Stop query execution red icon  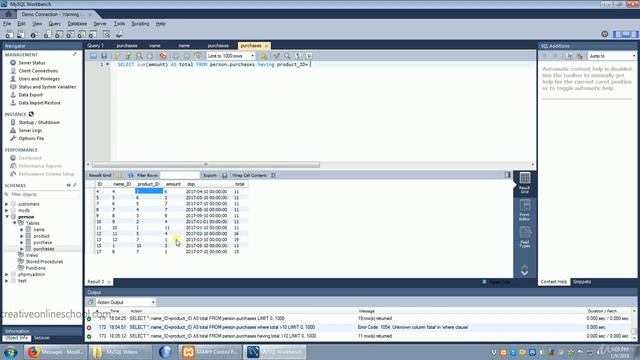[163, 56]
